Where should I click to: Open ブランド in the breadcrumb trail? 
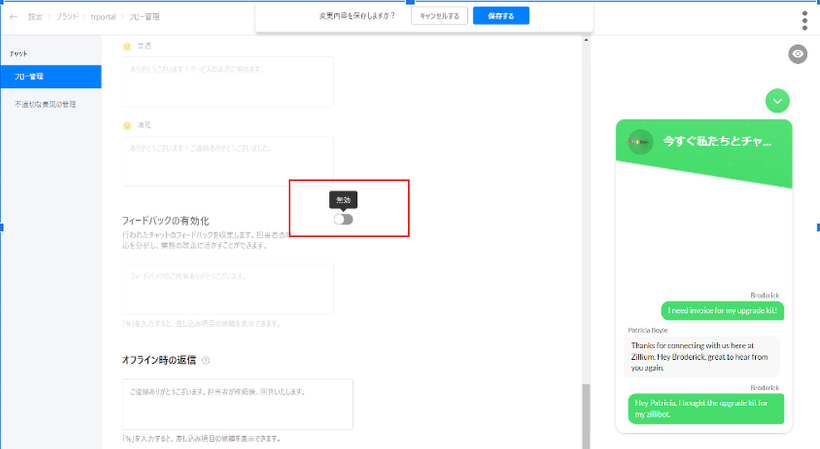[69, 17]
